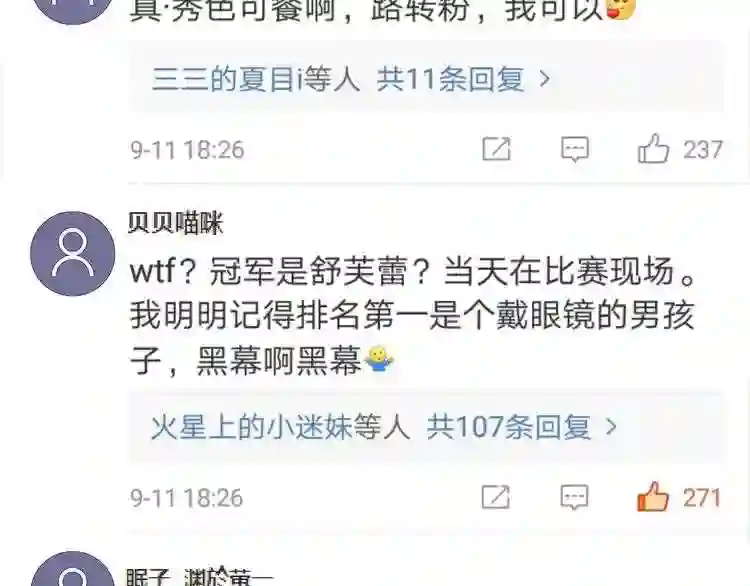Screen dimensions: 750x586
Task: Open the bottom partially visible commenter avatar
Action: (73, 569)
